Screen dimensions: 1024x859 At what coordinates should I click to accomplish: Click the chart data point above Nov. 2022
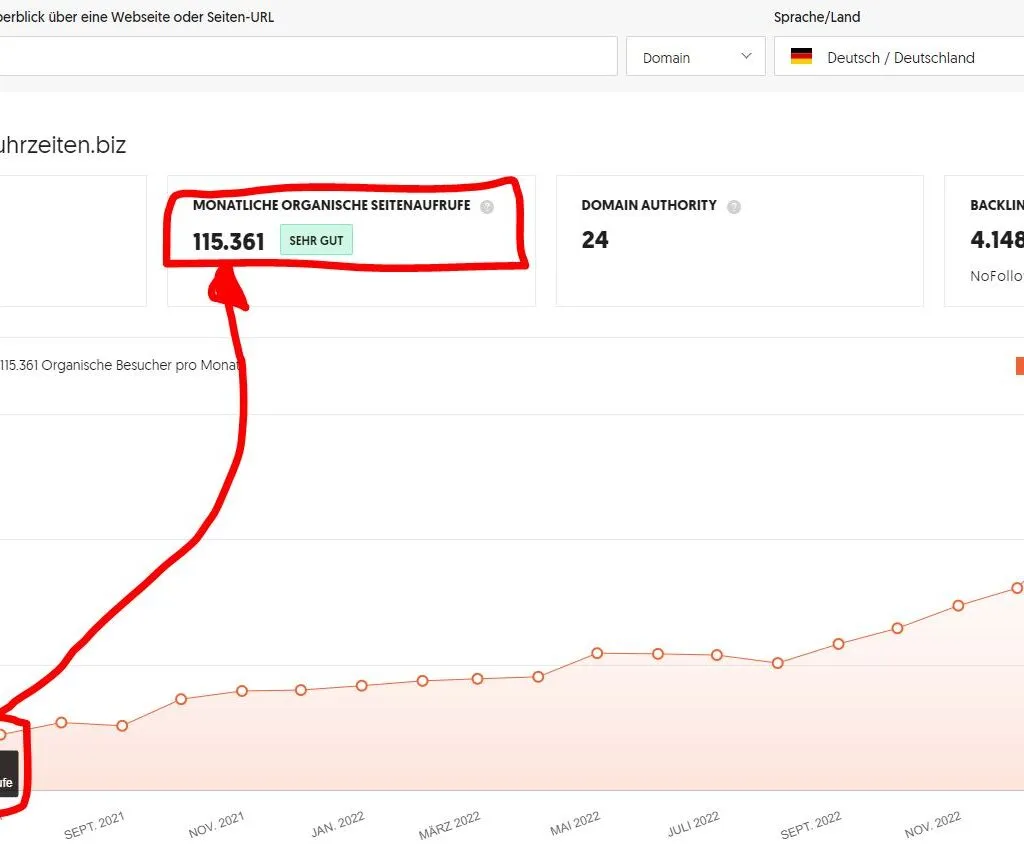(958, 606)
